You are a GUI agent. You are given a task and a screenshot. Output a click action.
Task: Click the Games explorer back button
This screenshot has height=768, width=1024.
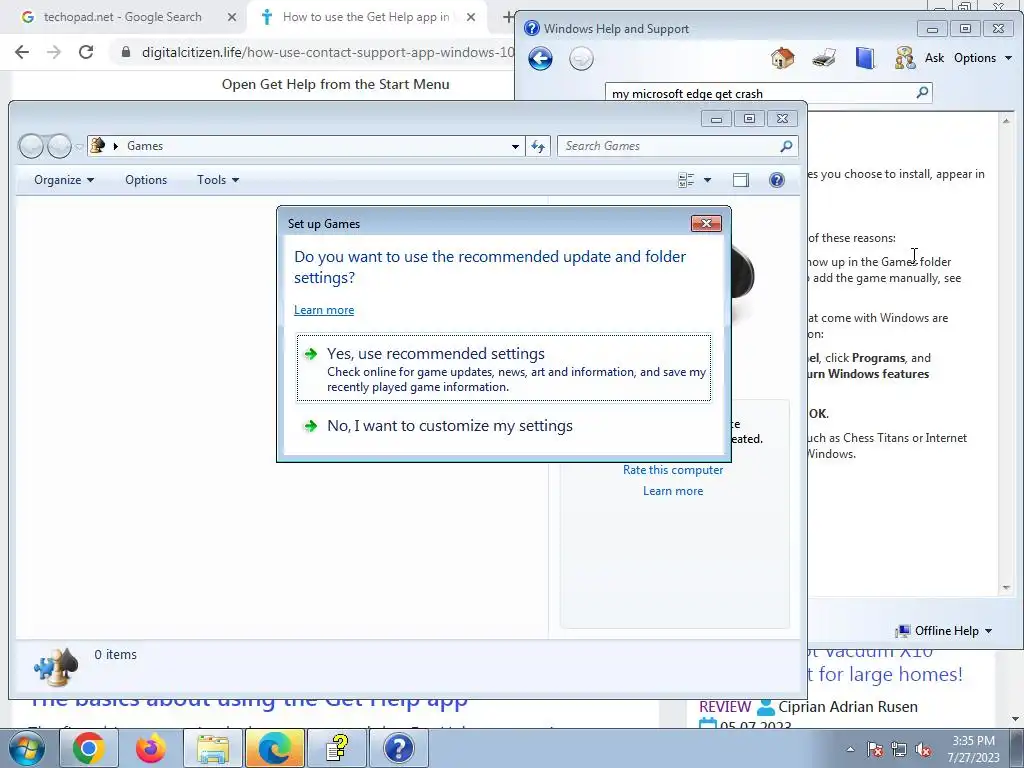pos(31,146)
